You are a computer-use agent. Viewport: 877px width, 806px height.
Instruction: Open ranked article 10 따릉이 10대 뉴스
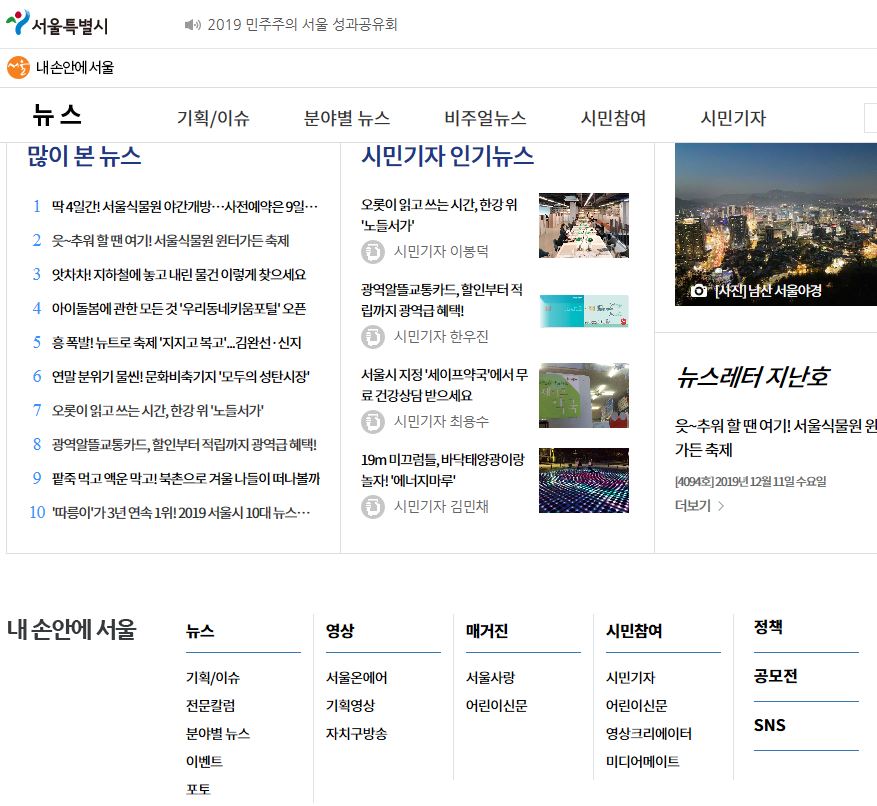(181, 513)
